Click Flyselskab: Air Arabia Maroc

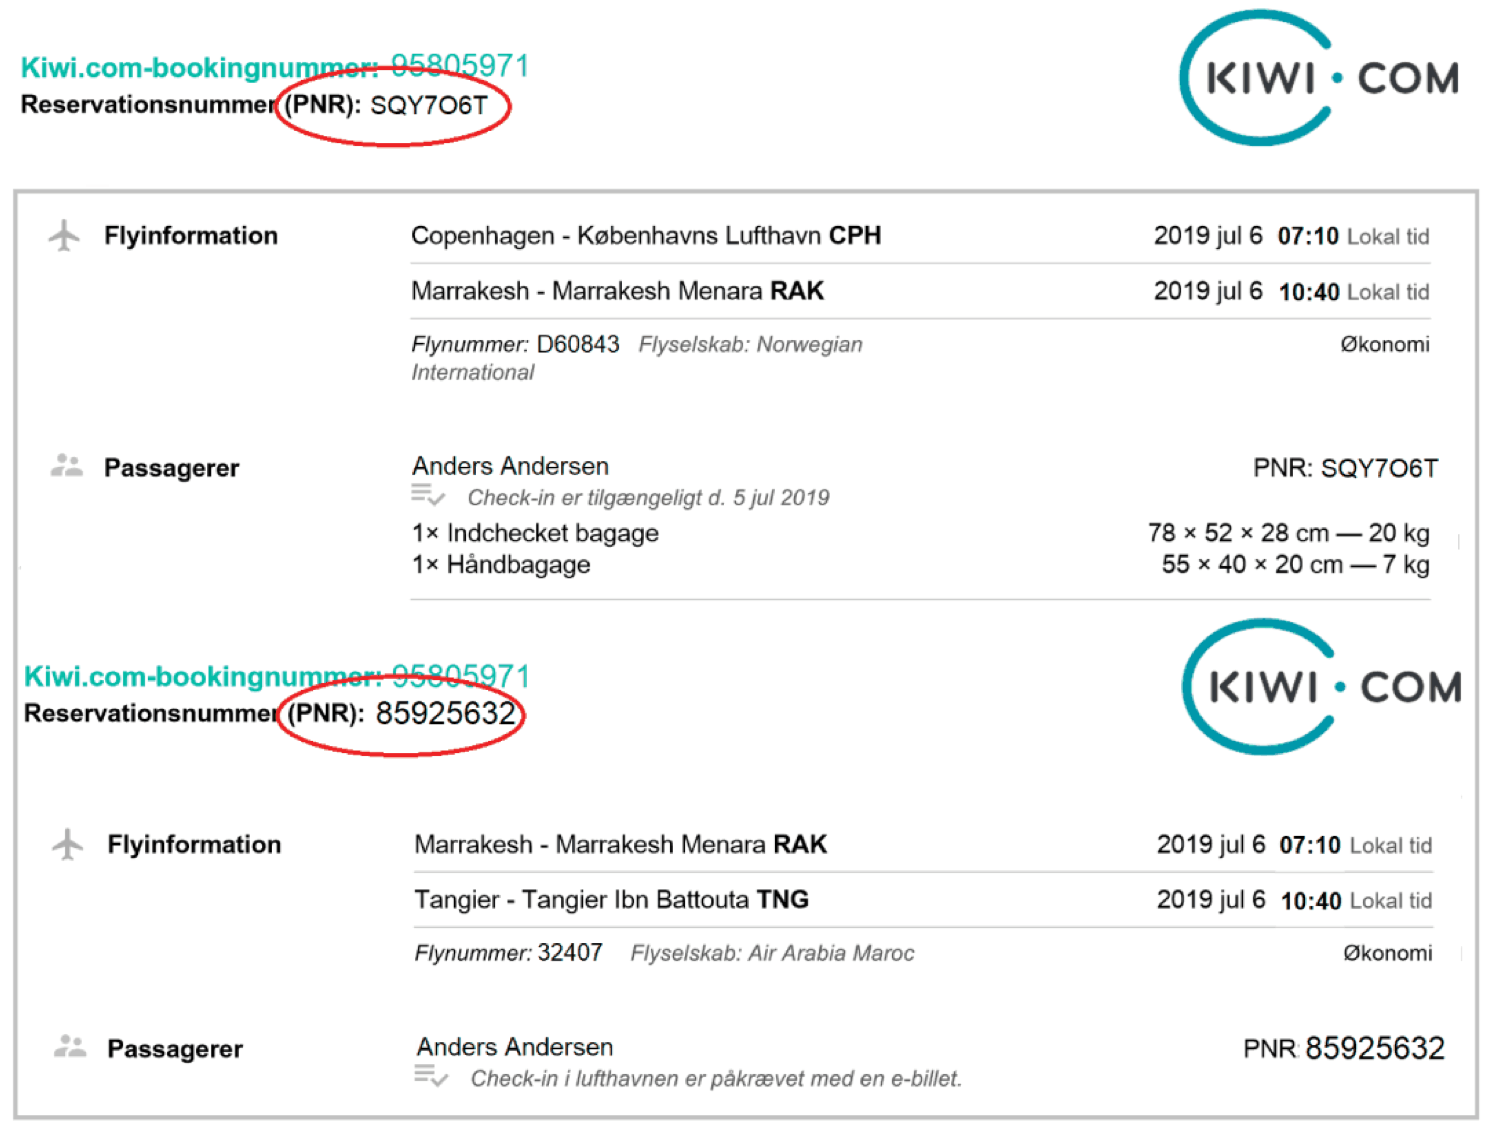click(x=772, y=953)
